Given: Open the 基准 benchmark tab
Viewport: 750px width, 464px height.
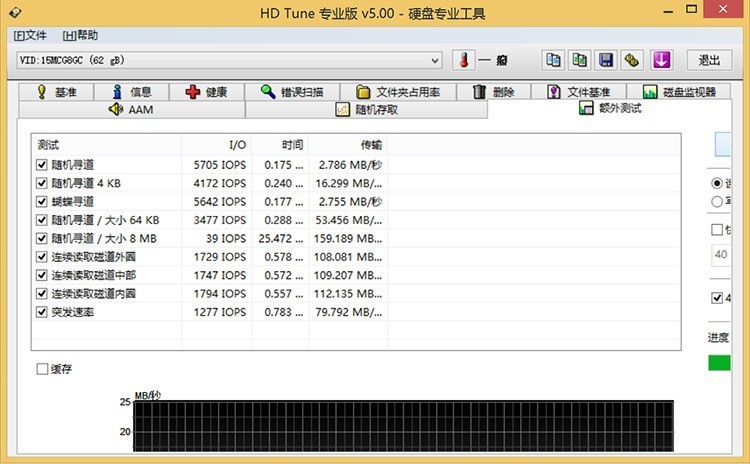Looking at the screenshot, I should point(56,92).
